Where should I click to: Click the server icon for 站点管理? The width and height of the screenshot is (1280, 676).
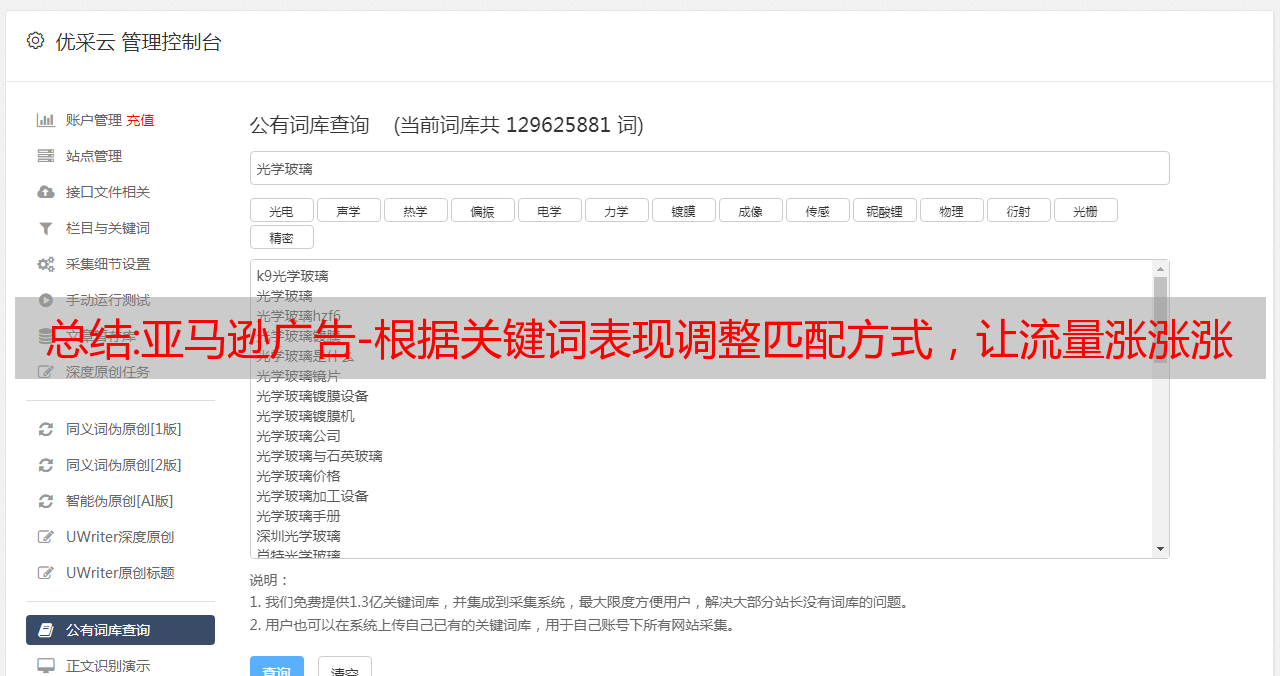pyautogui.click(x=46, y=156)
